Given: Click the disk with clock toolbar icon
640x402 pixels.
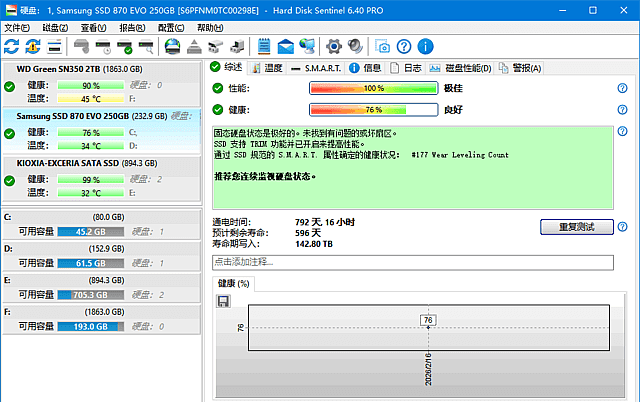Looking at the screenshot, I should click(103, 47).
